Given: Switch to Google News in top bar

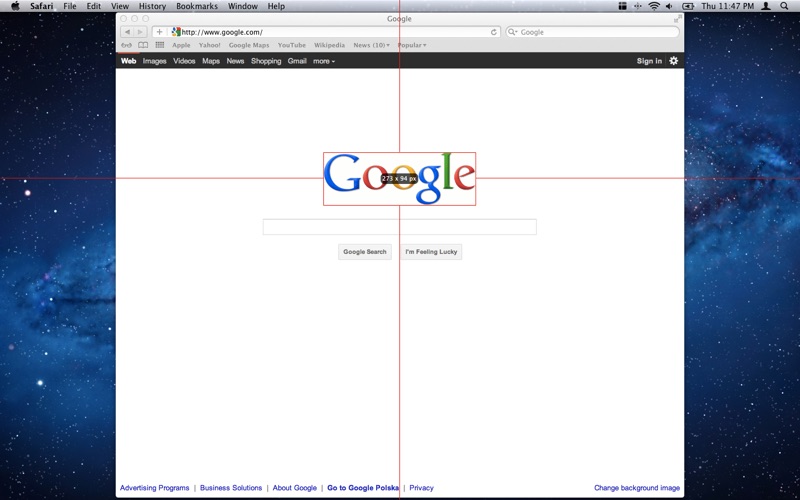Looking at the screenshot, I should pyautogui.click(x=235, y=61).
